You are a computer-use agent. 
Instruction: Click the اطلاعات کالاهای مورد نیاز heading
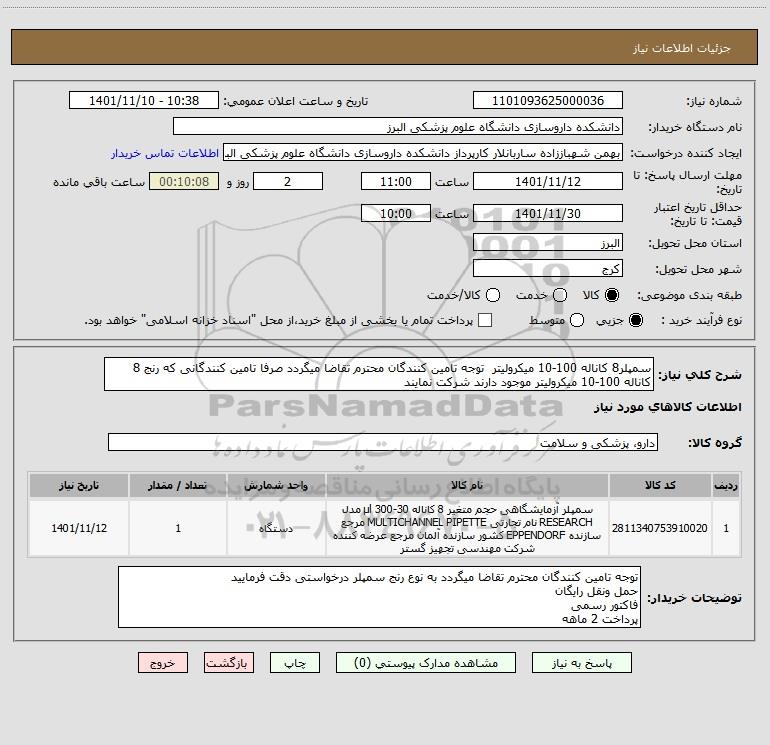pyautogui.click(x=668, y=407)
